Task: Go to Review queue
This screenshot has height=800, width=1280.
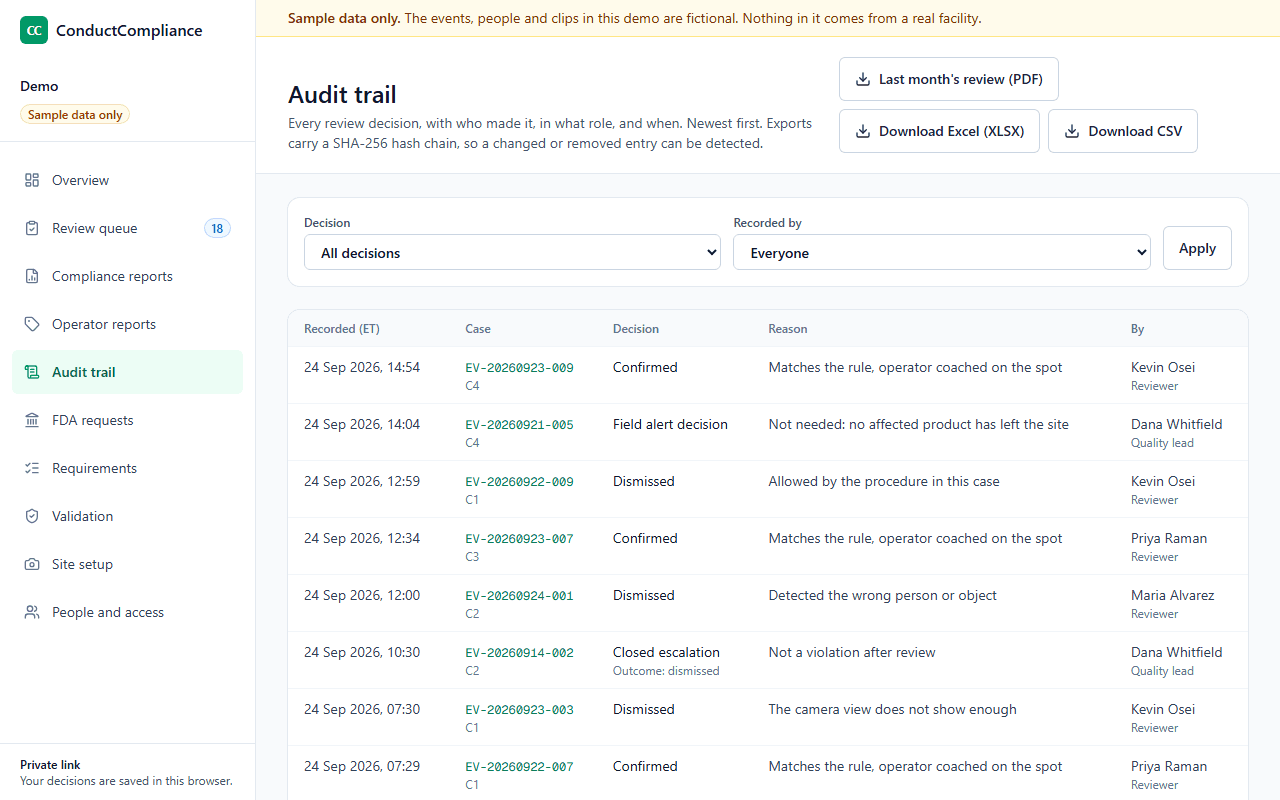Action: tap(127, 228)
